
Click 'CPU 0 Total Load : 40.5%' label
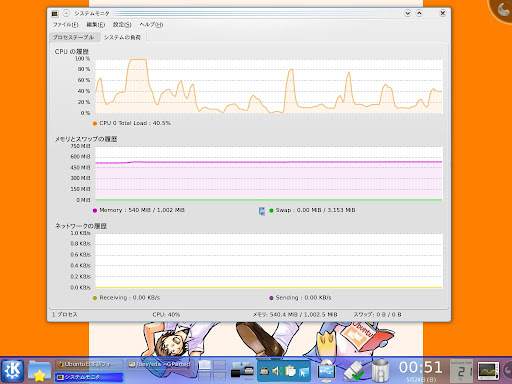(135, 123)
